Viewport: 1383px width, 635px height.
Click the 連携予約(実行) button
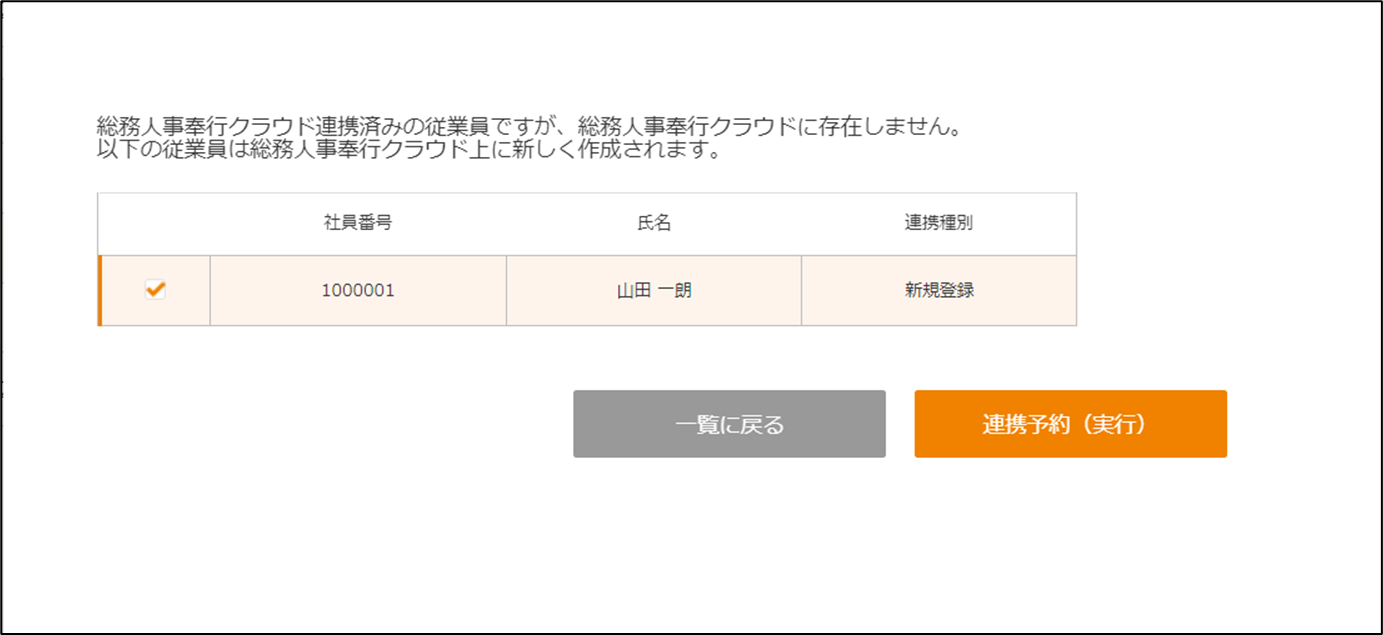click(x=1070, y=424)
